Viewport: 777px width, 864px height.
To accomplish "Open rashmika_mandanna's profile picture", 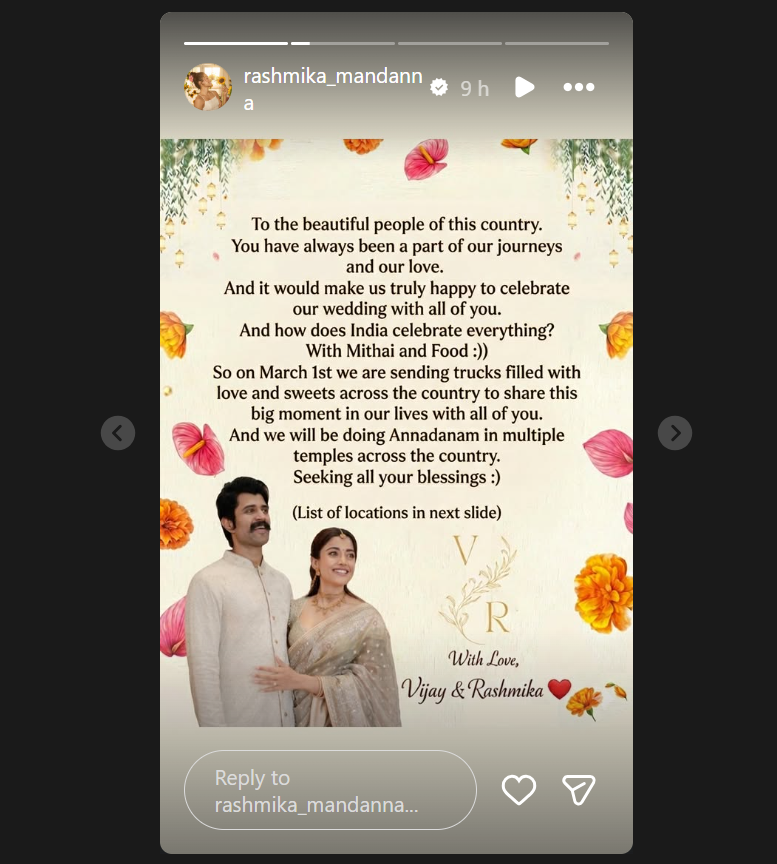I will click(208, 87).
